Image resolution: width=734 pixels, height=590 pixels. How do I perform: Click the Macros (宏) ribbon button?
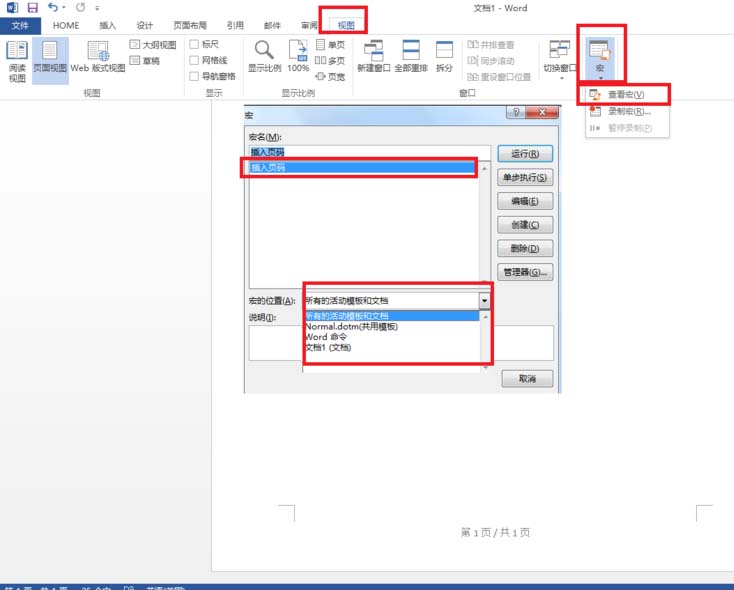tap(600, 59)
